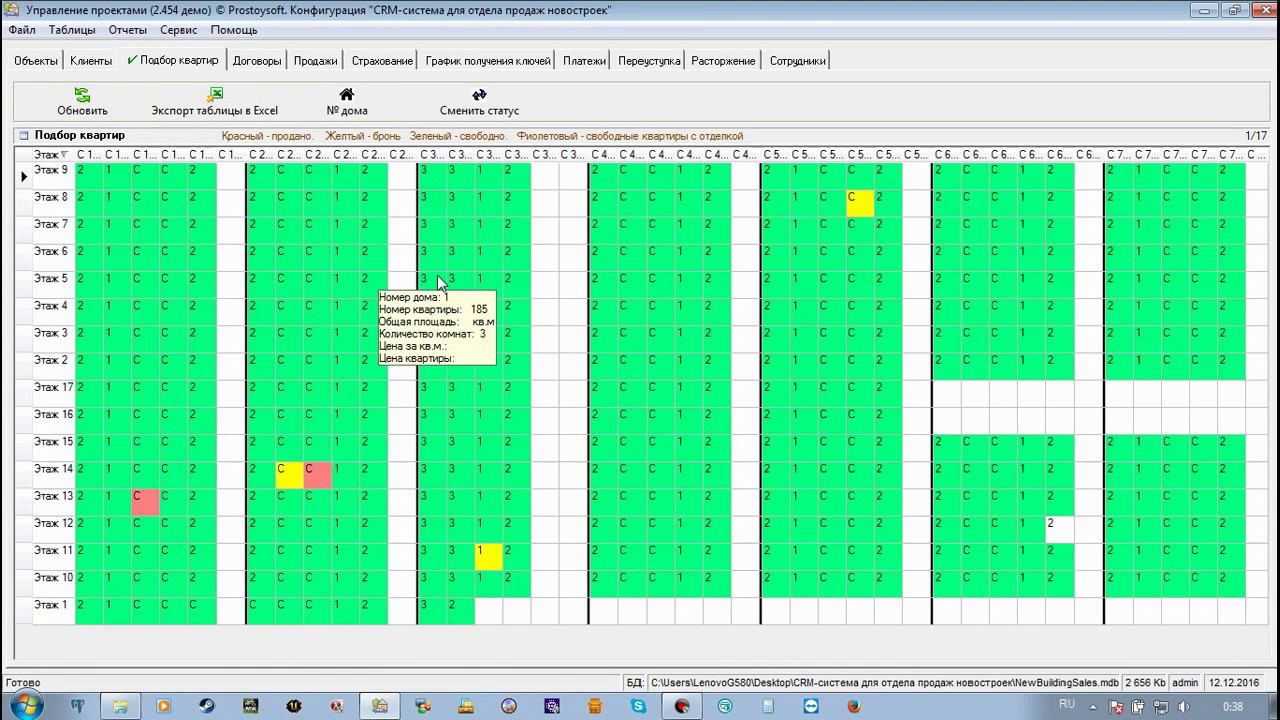
Task: Launch Firefox from the taskbar
Action: 854,706
